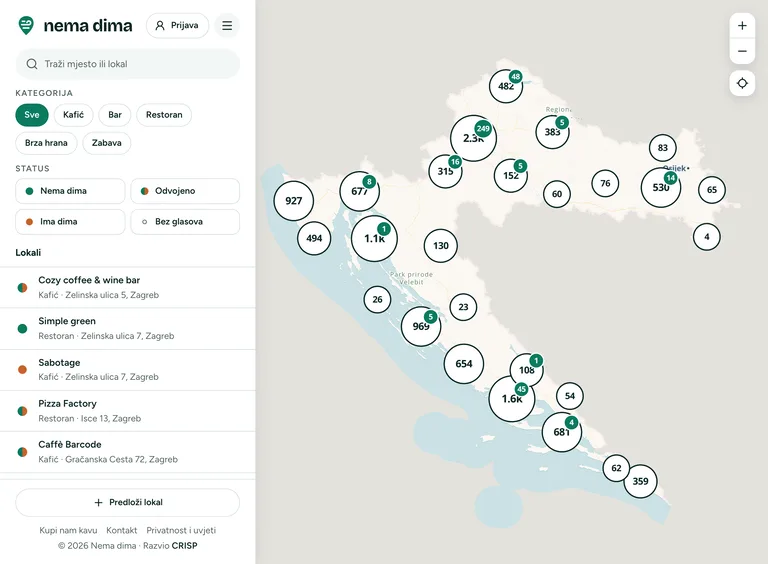This screenshot has width=768, height=564.
Task: Click the 2.3k map cluster
Action: 473,139
